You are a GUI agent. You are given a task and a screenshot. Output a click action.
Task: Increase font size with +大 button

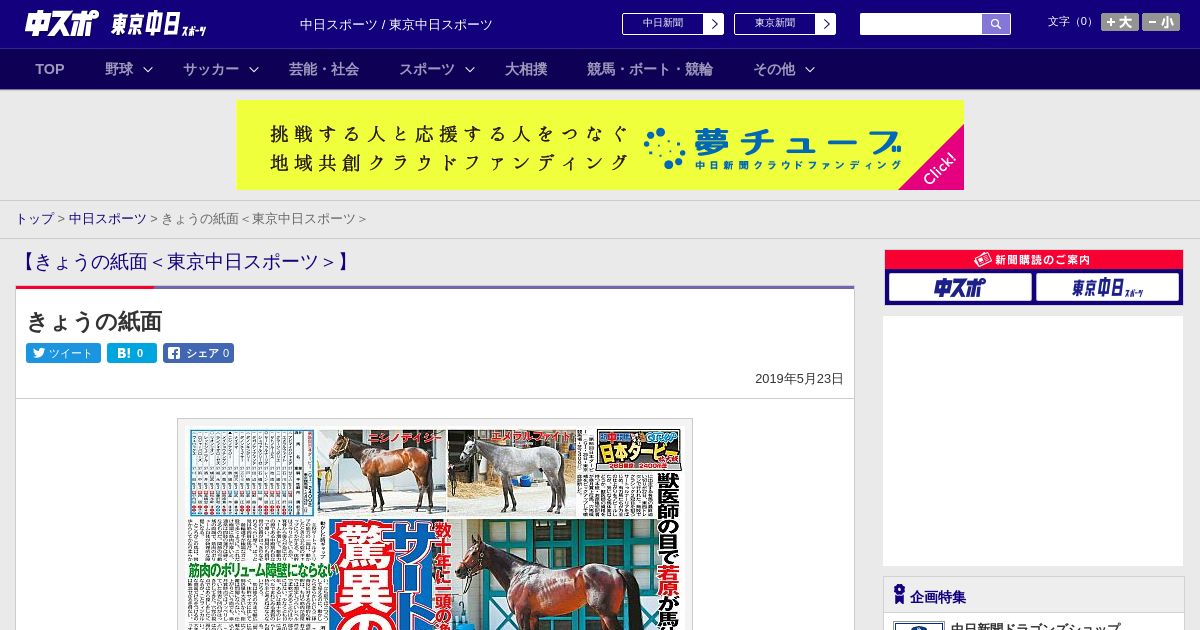pos(1120,22)
